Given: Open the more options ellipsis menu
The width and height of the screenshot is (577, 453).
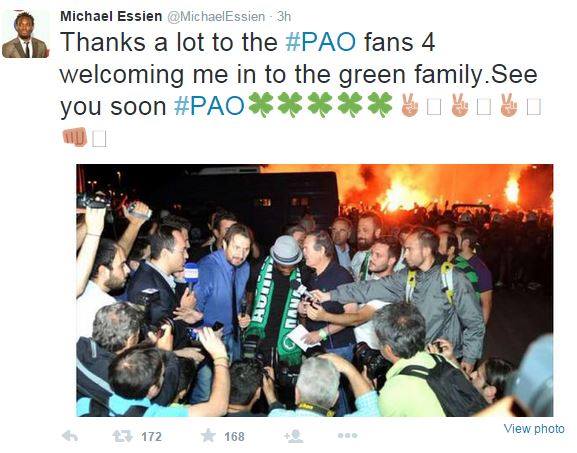Looking at the screenshot, I should point(347,436).
